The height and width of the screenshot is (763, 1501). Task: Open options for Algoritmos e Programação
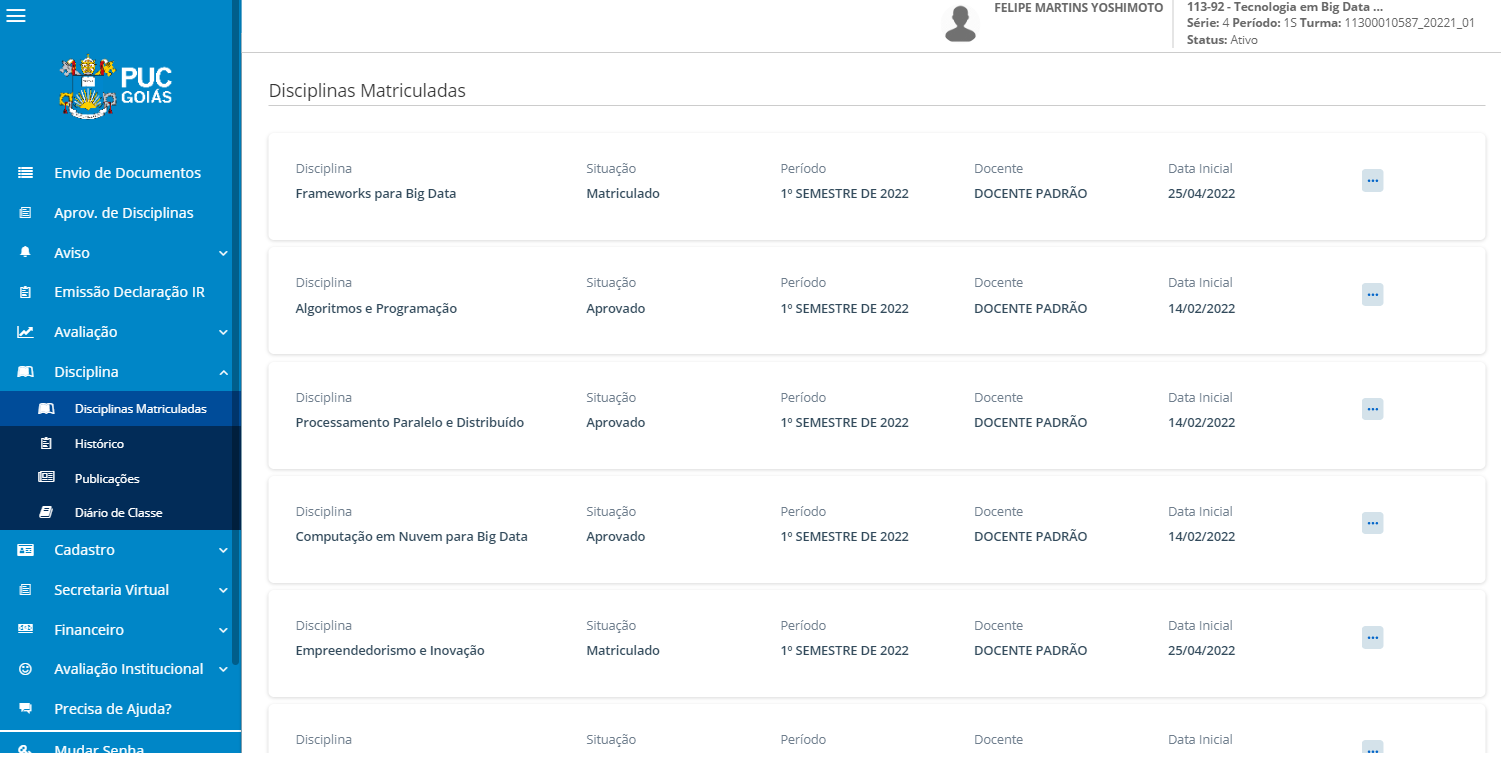coord(1373,294)
